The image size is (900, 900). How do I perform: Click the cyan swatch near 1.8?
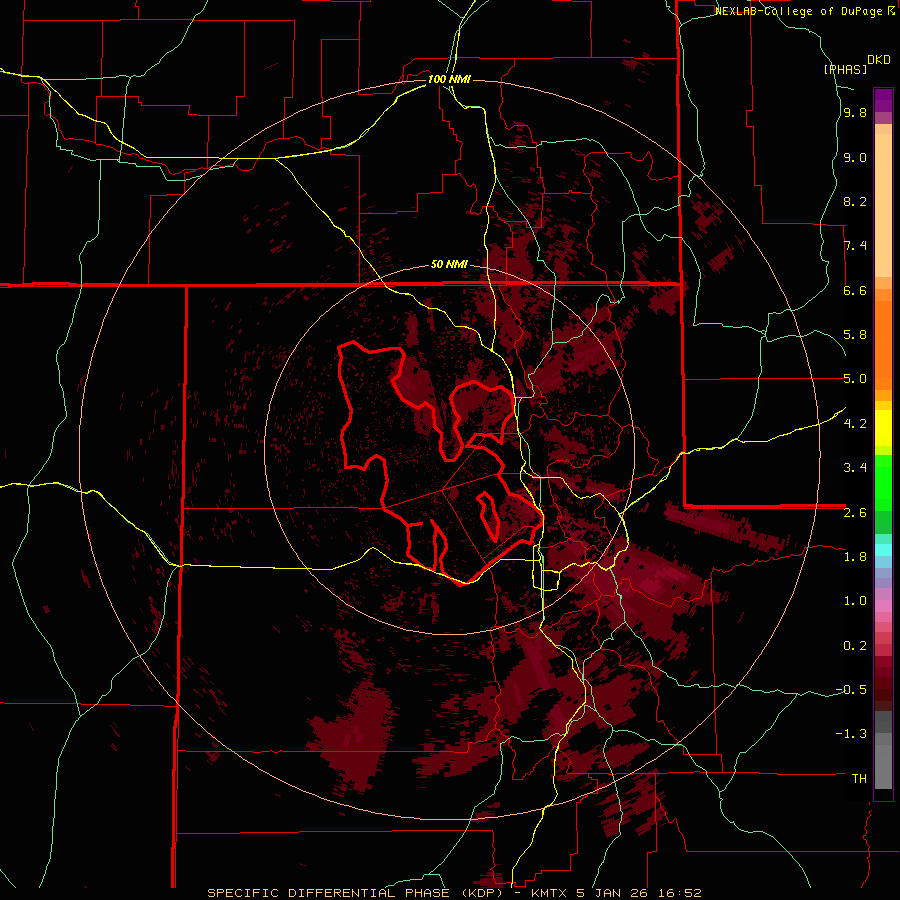[x=883, y=550]
